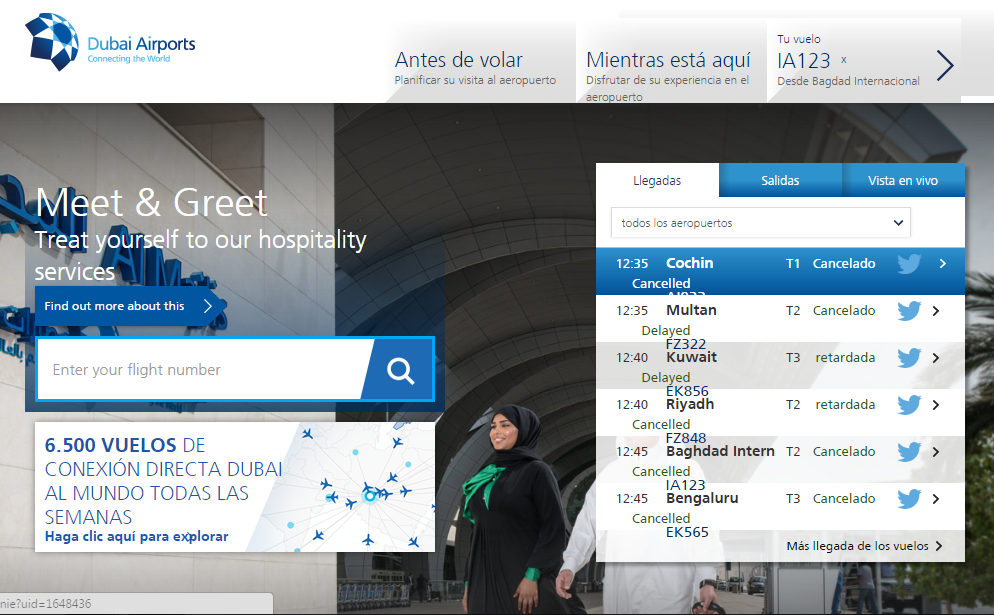Select the Bengaluru 12:45 arrival
This screenshot has height=615, width=994.
[780, 506]
